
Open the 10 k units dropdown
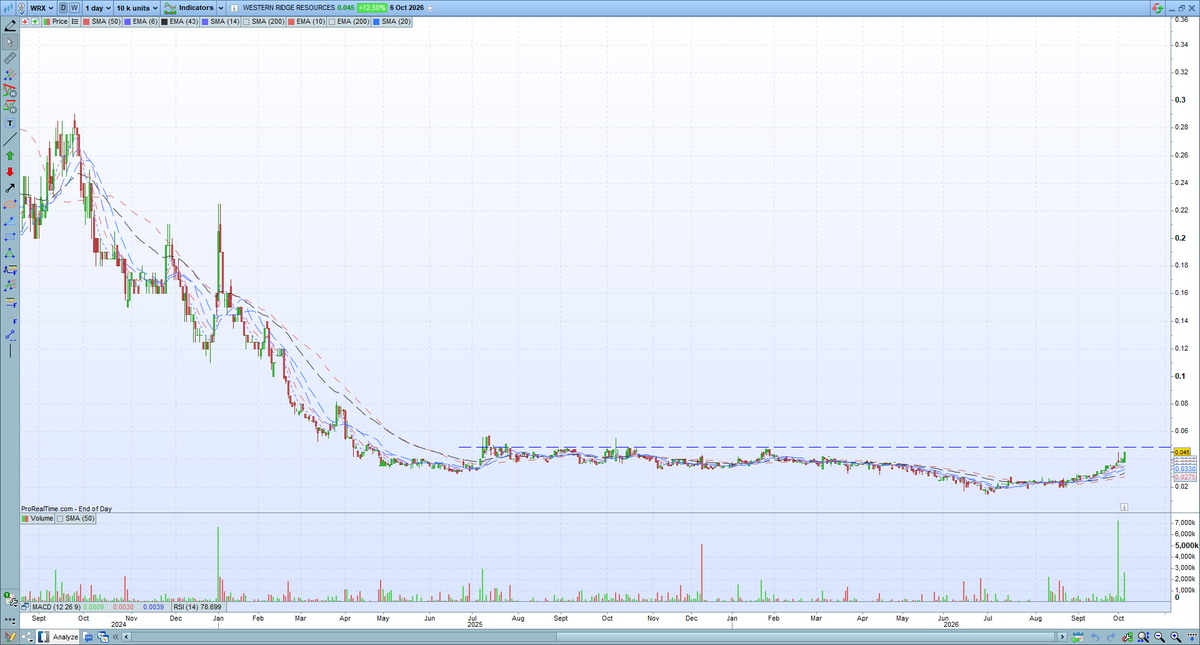click(x=137, y=8)
